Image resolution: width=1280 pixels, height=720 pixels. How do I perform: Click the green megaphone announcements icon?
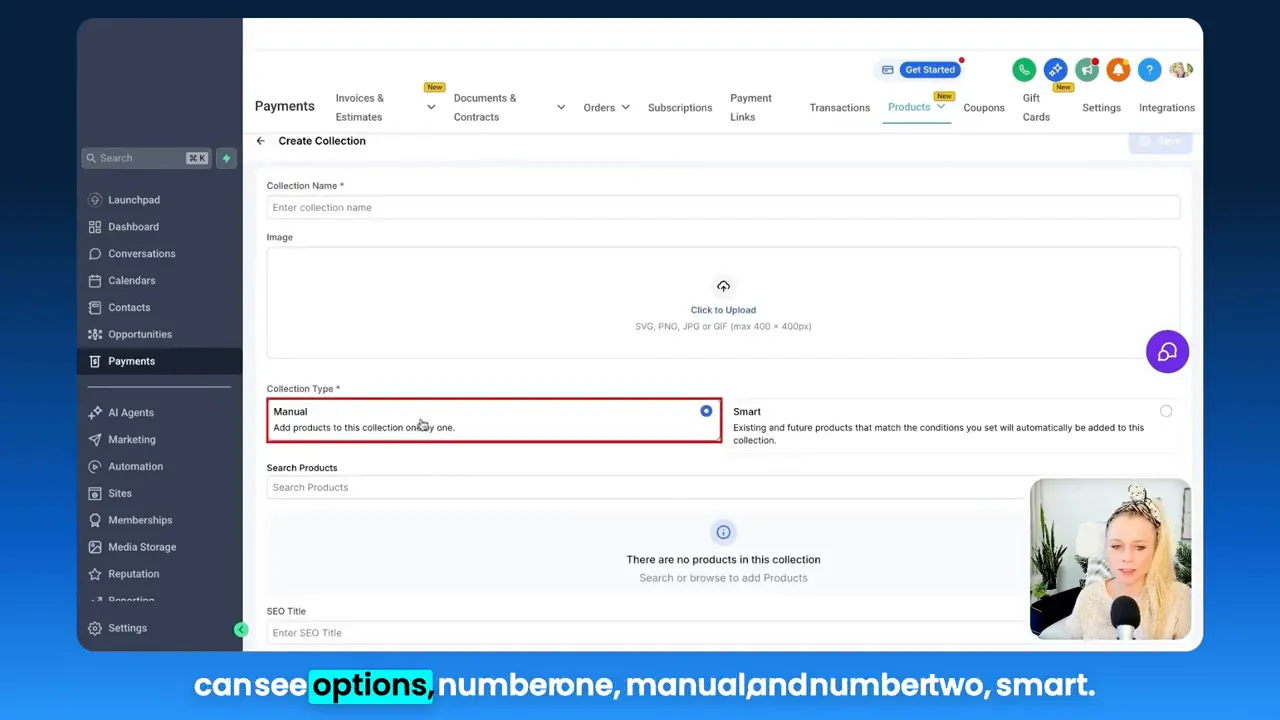point(1087,70)
